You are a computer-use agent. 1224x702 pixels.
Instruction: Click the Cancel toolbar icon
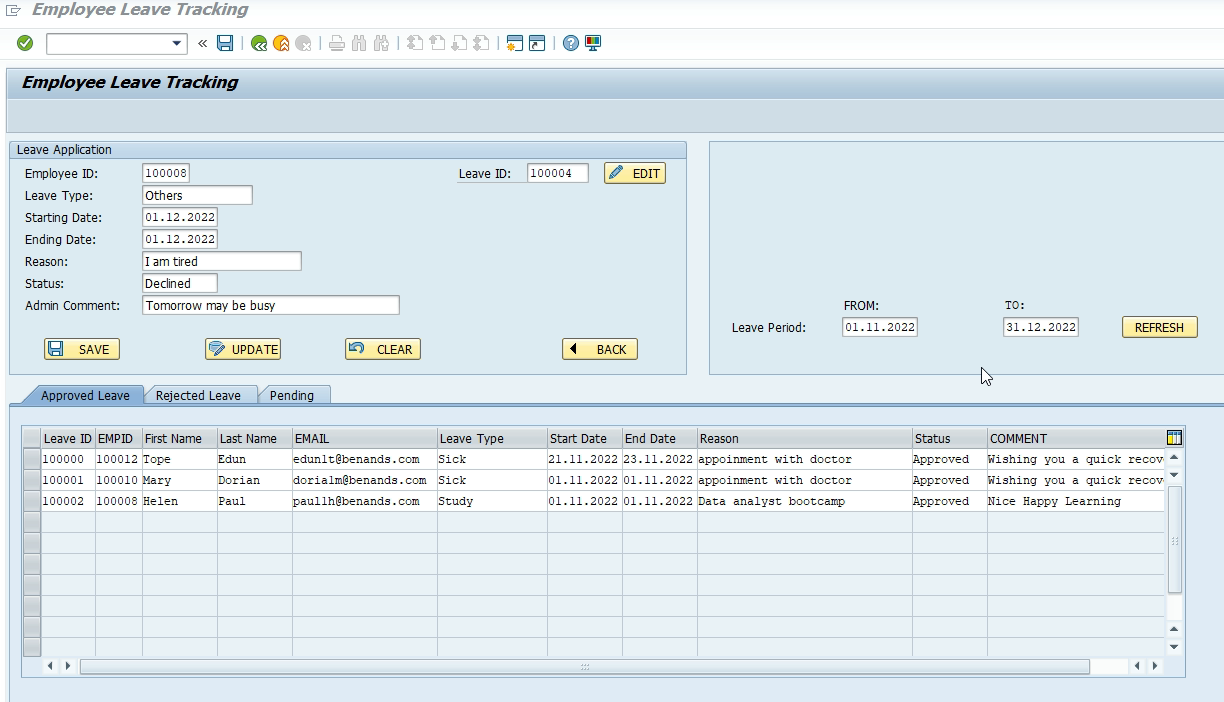pos(301,43)
